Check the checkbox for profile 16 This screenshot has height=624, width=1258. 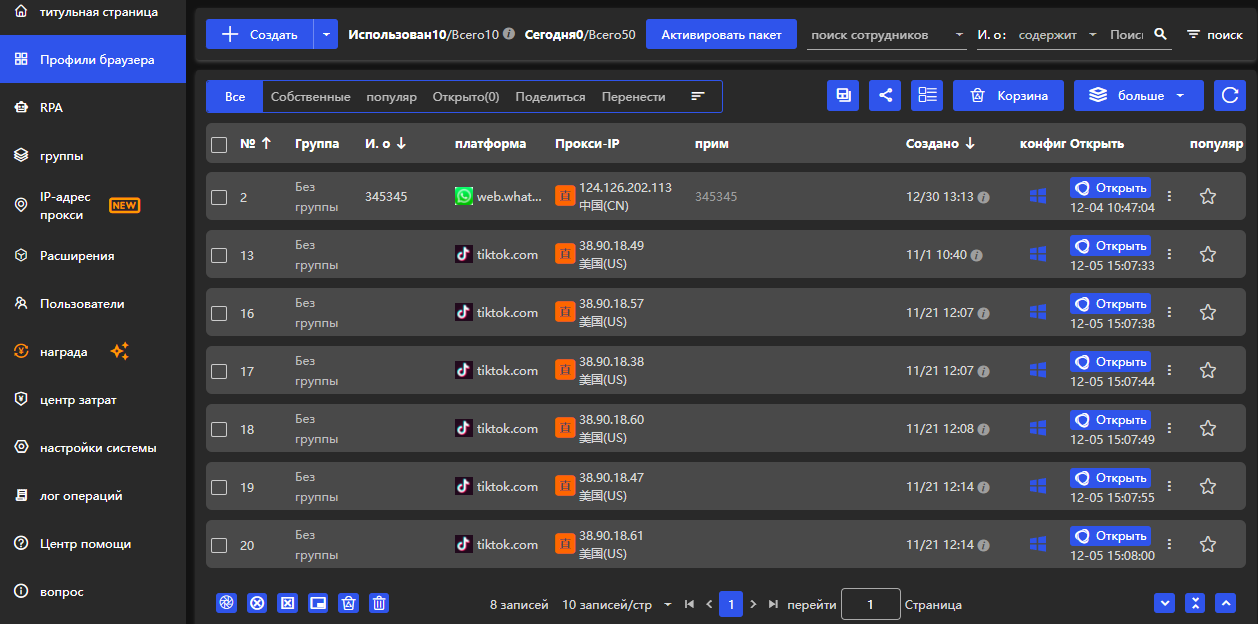[x=219, y=314]
